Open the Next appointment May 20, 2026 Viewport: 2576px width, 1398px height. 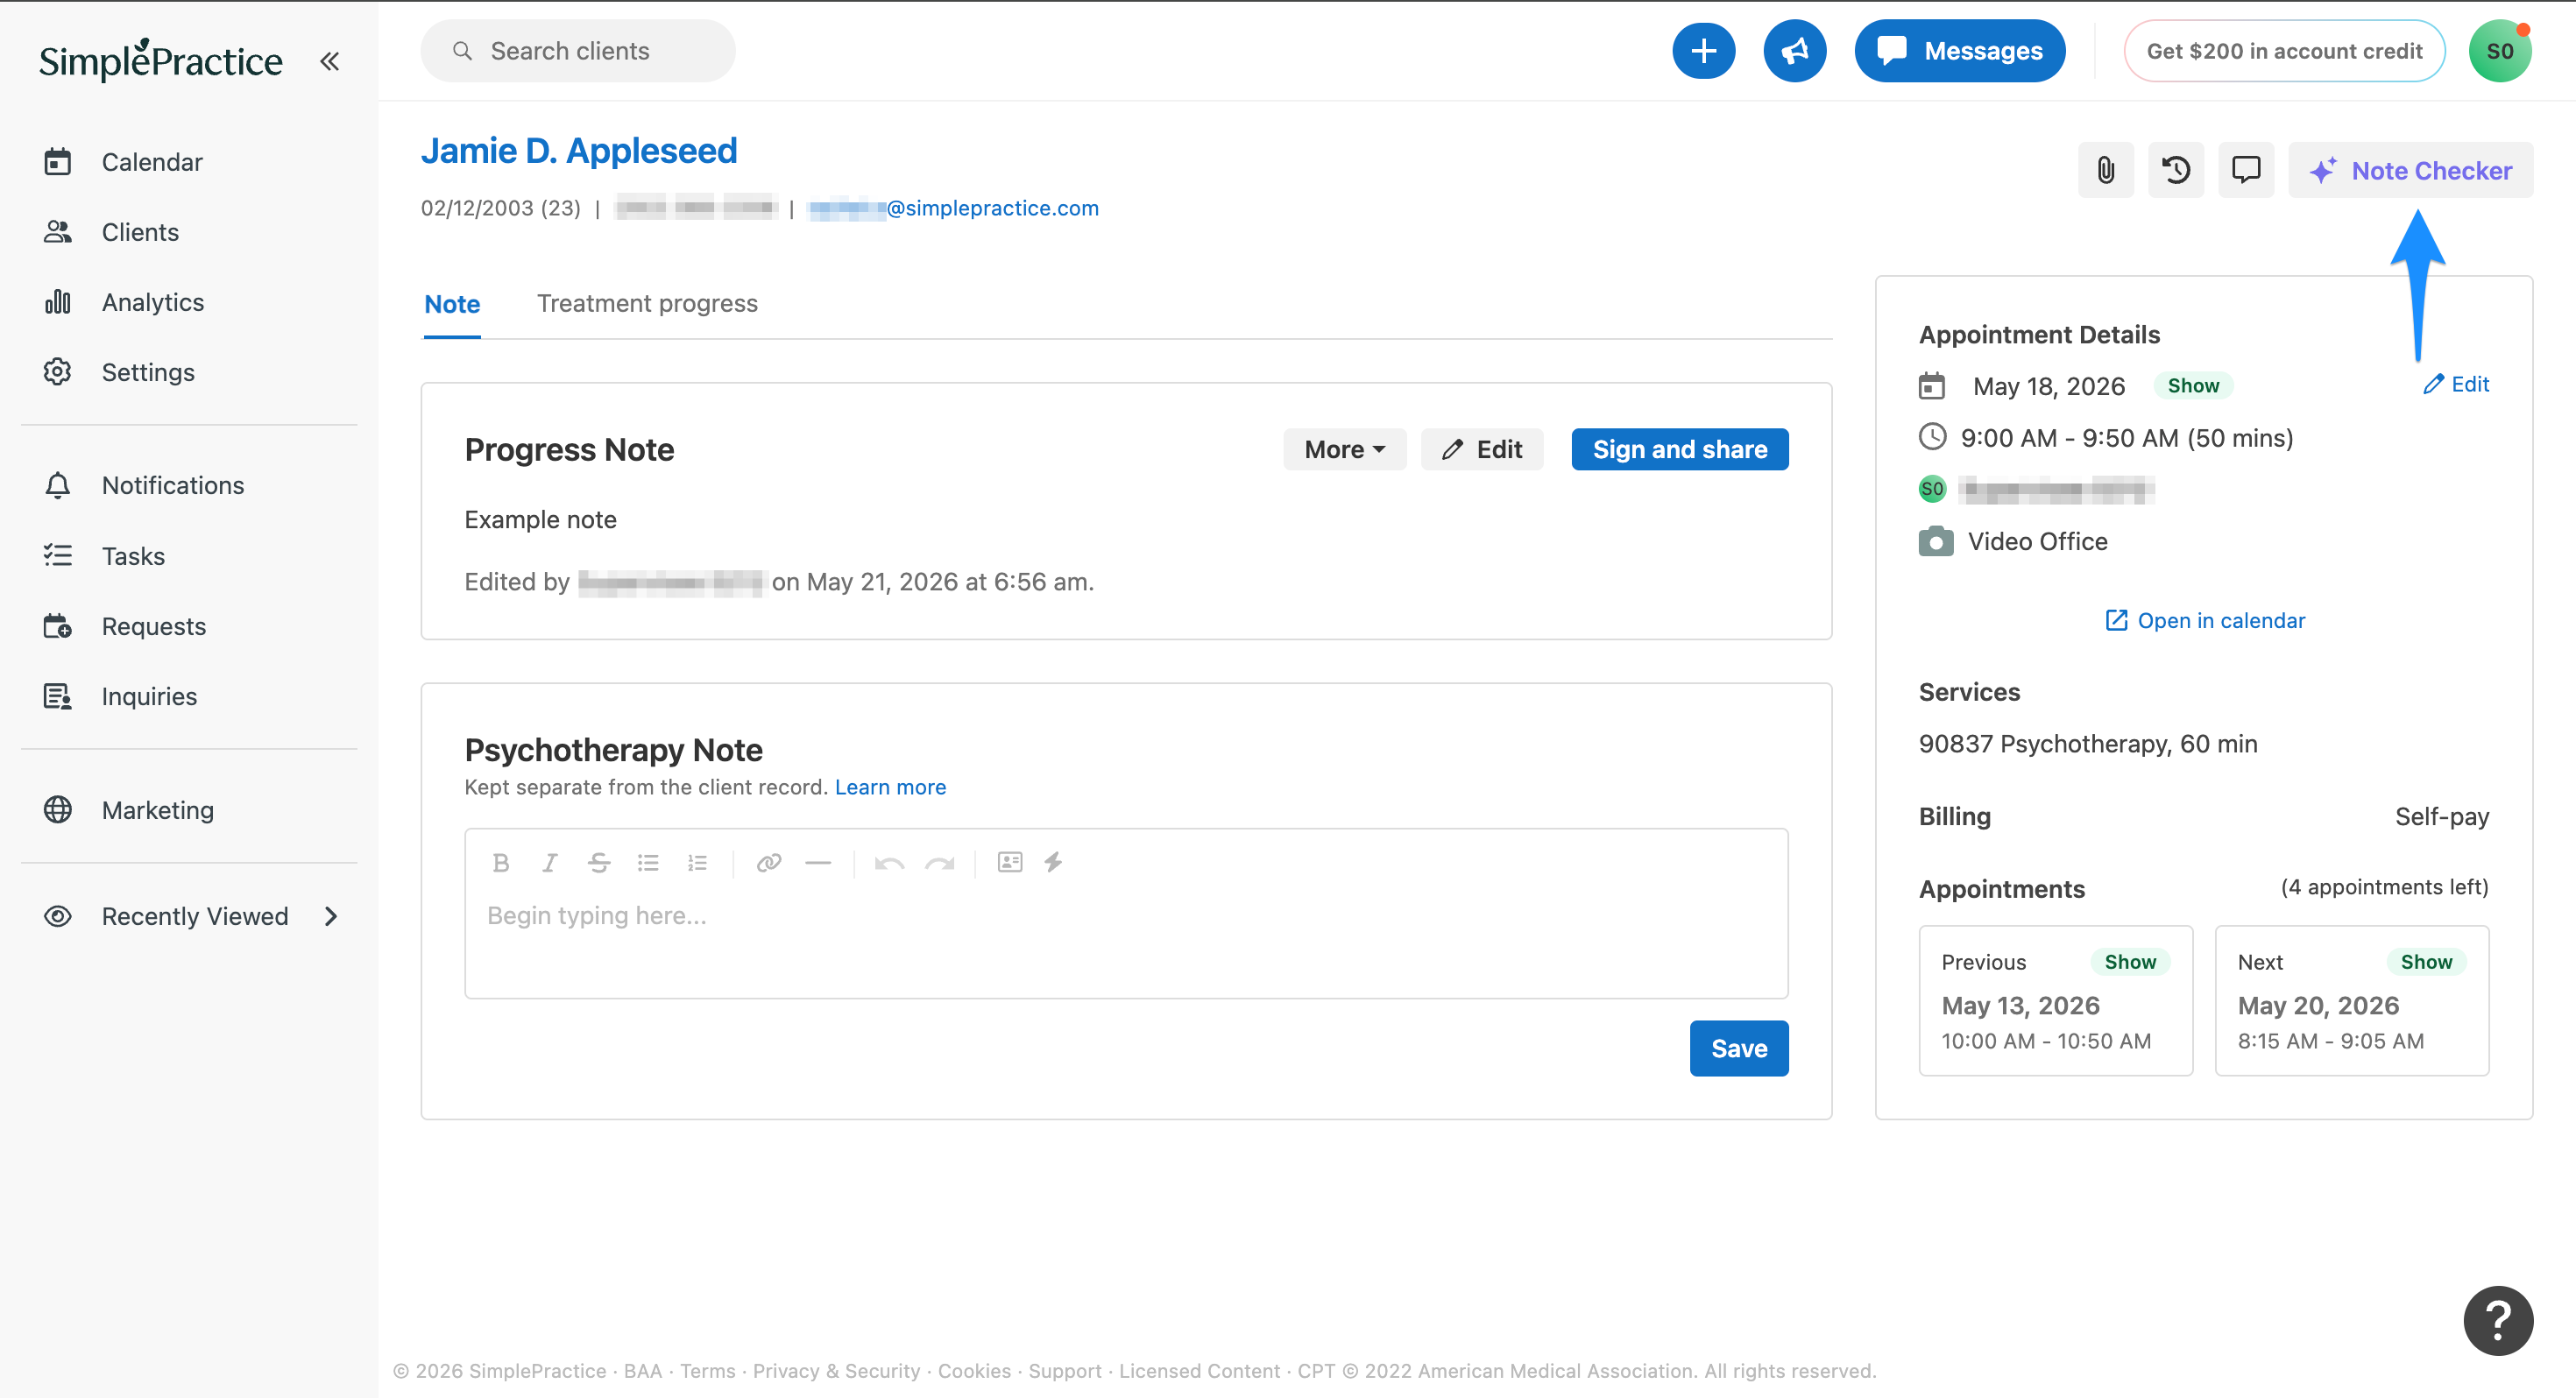[2351, 1000]
